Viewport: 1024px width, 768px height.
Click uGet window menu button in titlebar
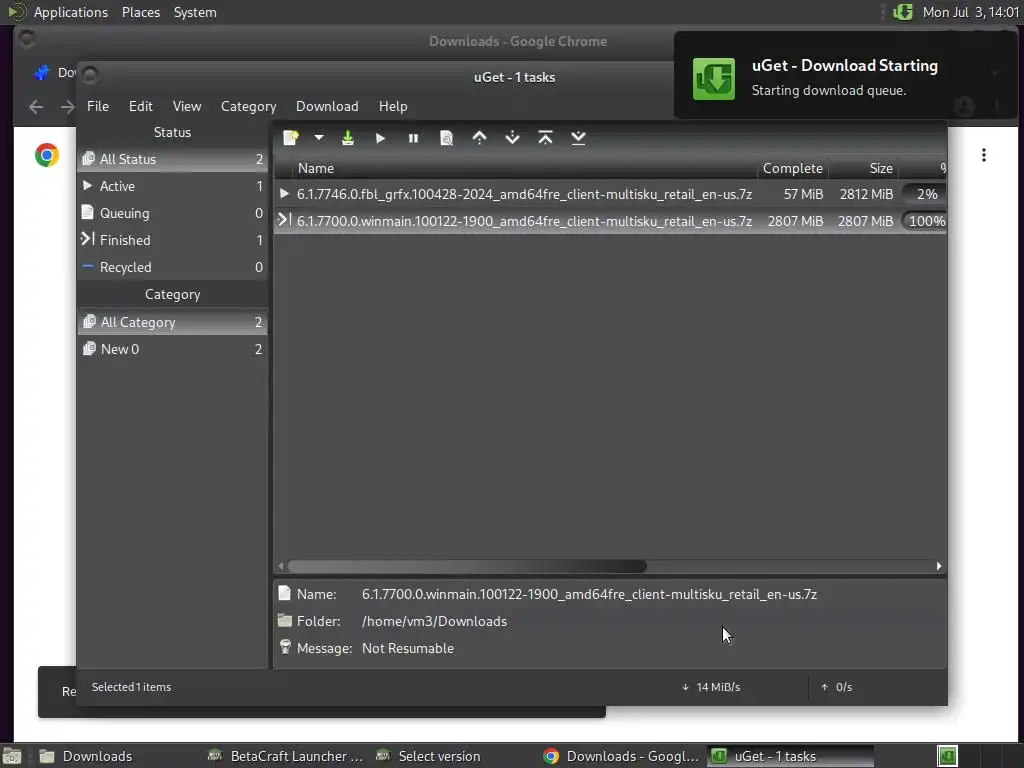(91, 76)
